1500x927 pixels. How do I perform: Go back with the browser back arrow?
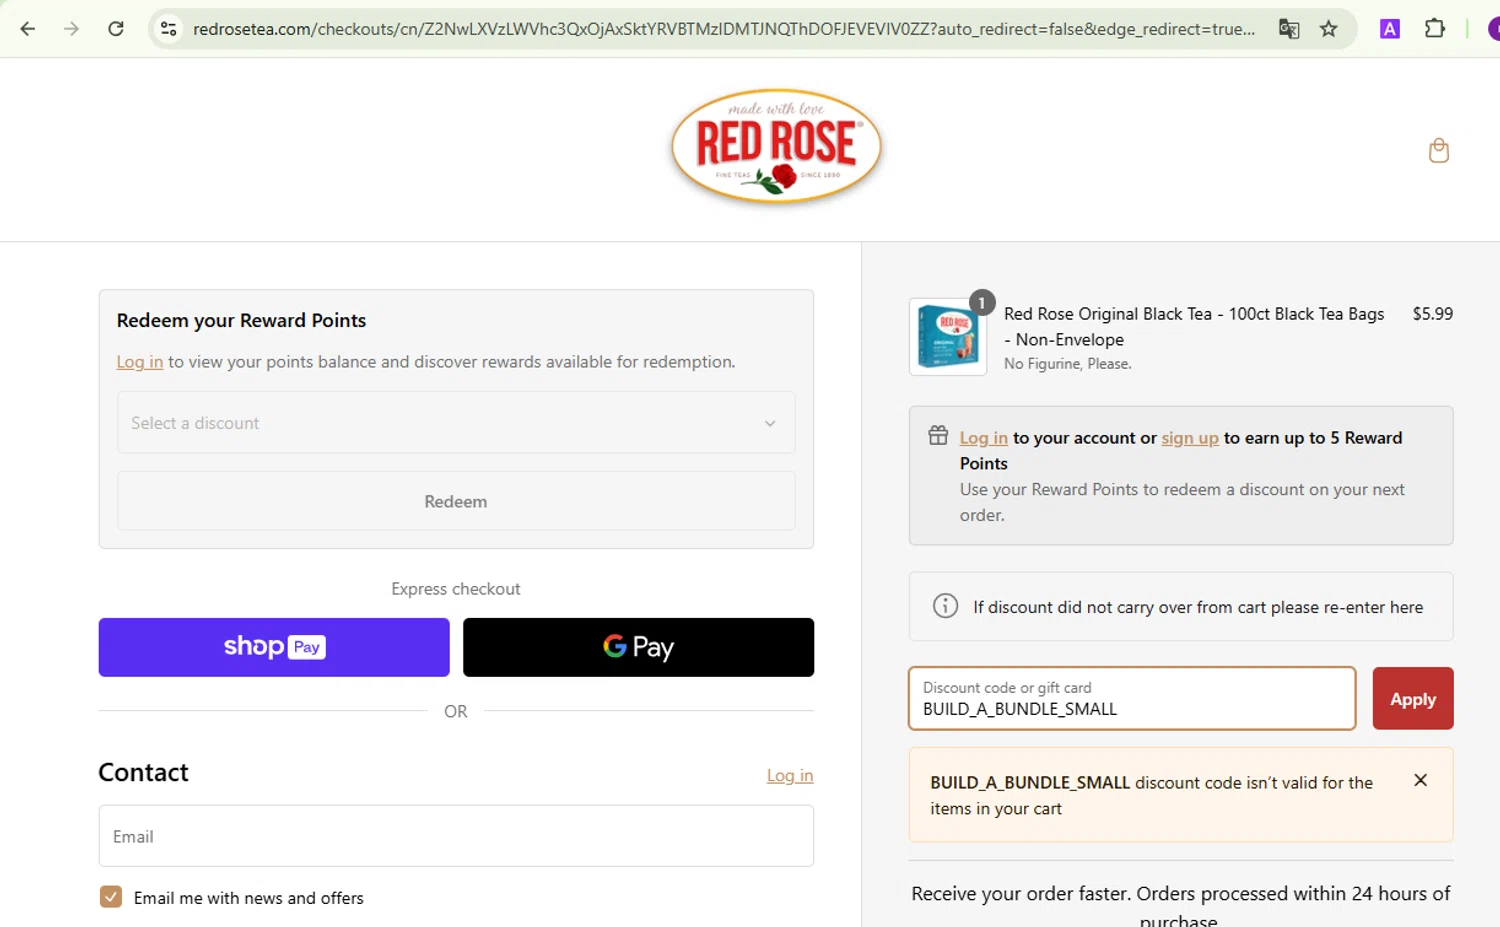pyautogui.click(x=28, y=29)
